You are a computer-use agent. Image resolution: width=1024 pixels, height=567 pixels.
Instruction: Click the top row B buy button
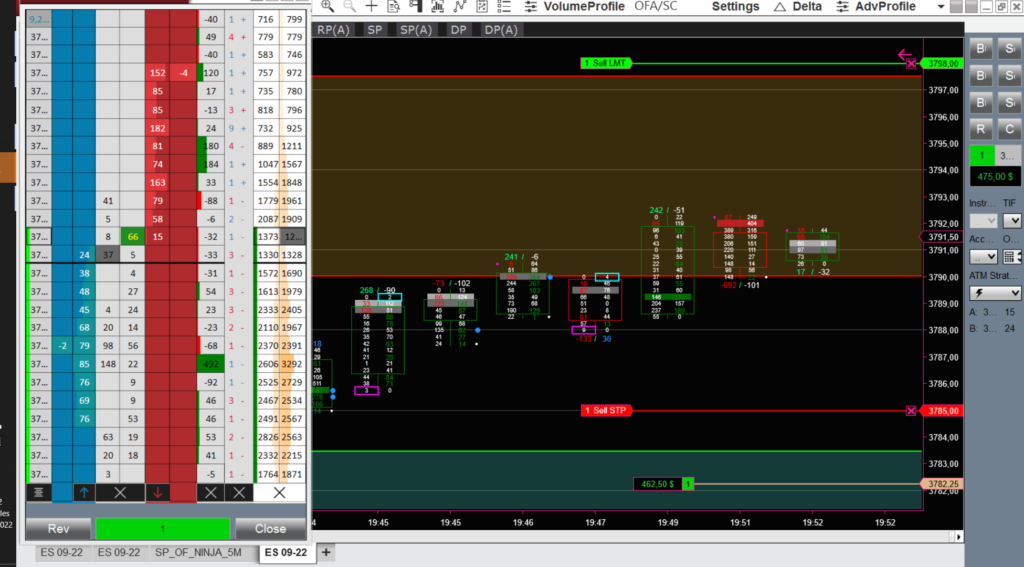pyautogui.click(x=981, y=49)
